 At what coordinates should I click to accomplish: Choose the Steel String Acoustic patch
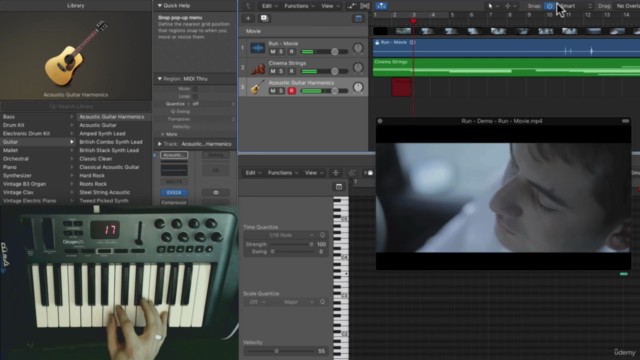click(104, 192)
